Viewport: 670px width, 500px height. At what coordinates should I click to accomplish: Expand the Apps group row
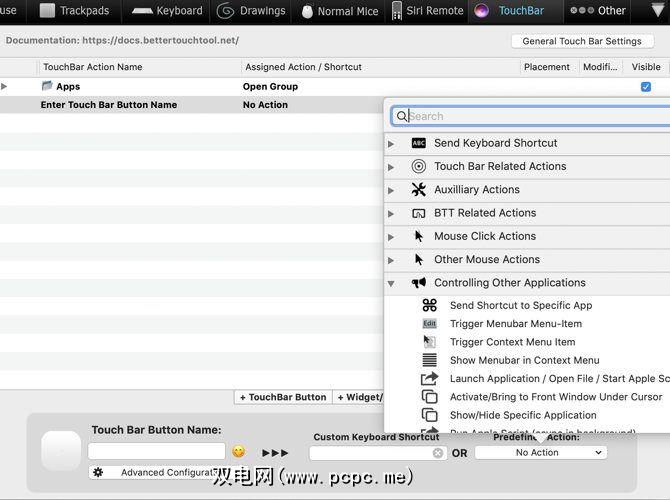tap(5, 87)
